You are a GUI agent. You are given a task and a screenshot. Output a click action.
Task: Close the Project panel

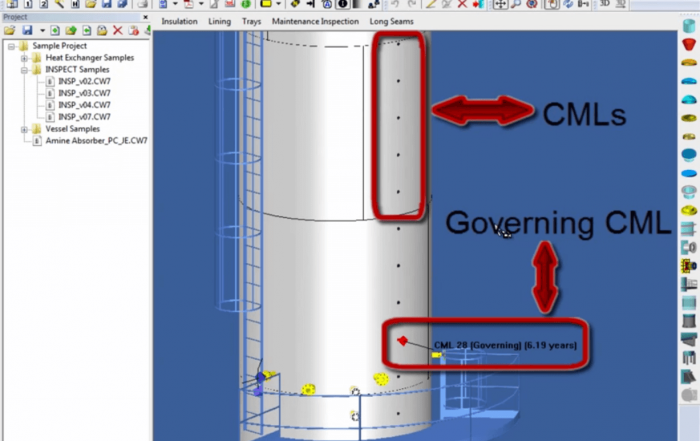145,17
